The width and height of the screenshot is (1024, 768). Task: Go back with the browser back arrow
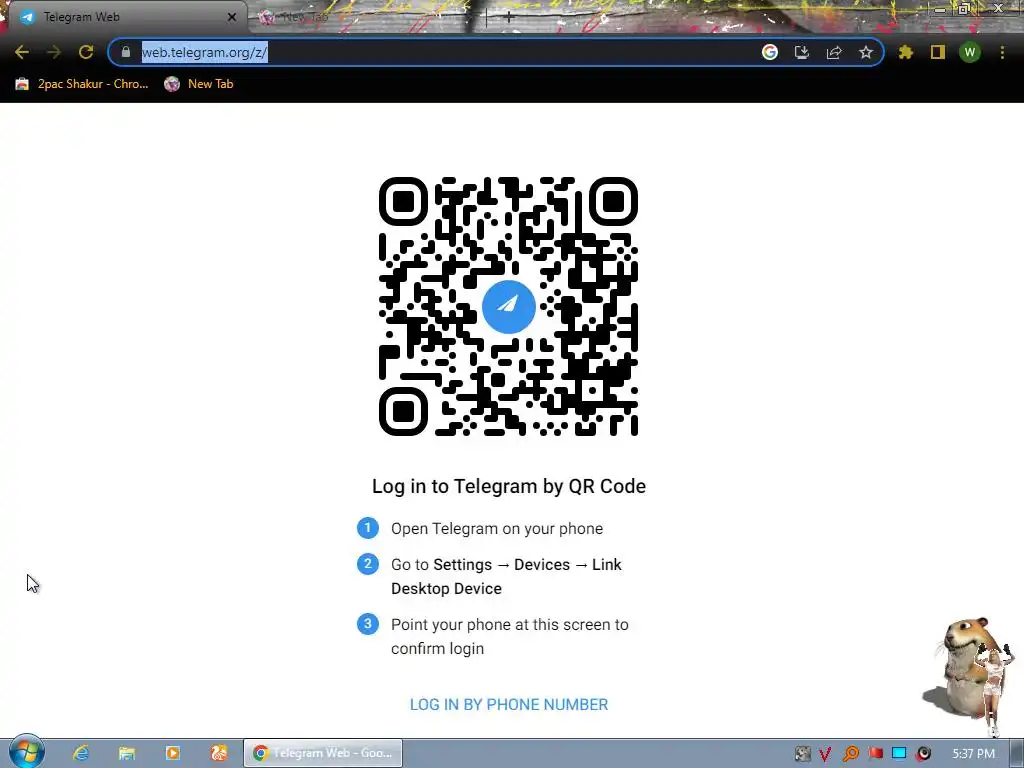click(x=22, y=52)
